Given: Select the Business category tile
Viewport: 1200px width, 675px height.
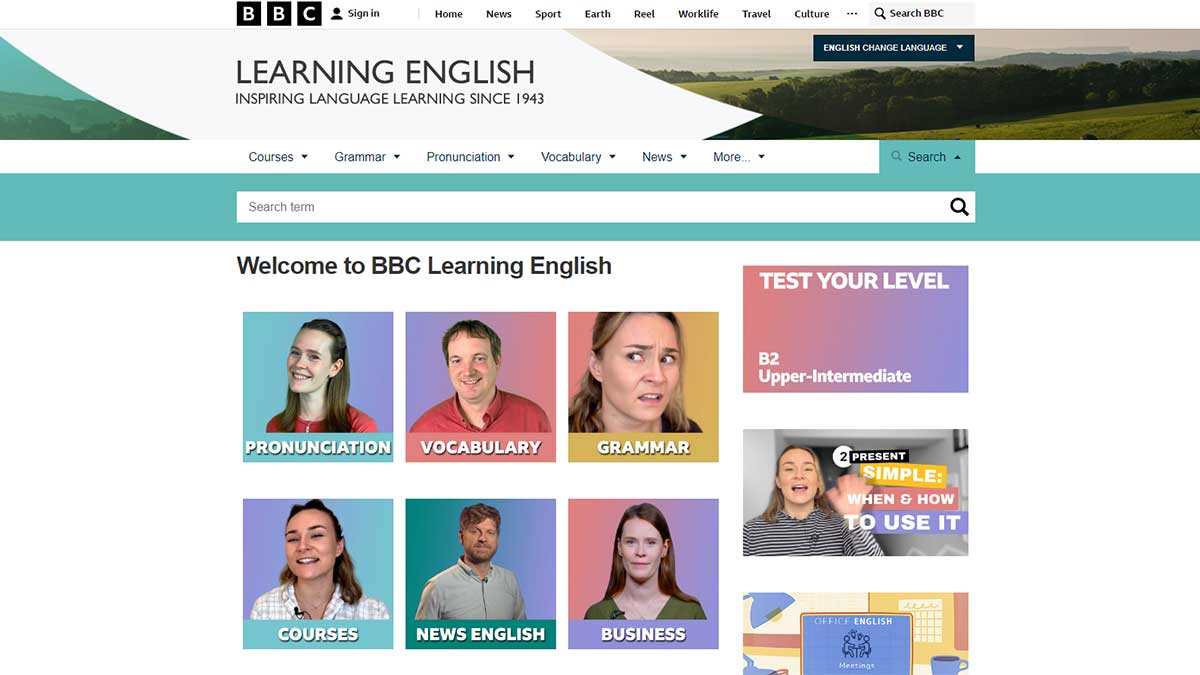Looking at the screenshot, I should coord(643,574).
